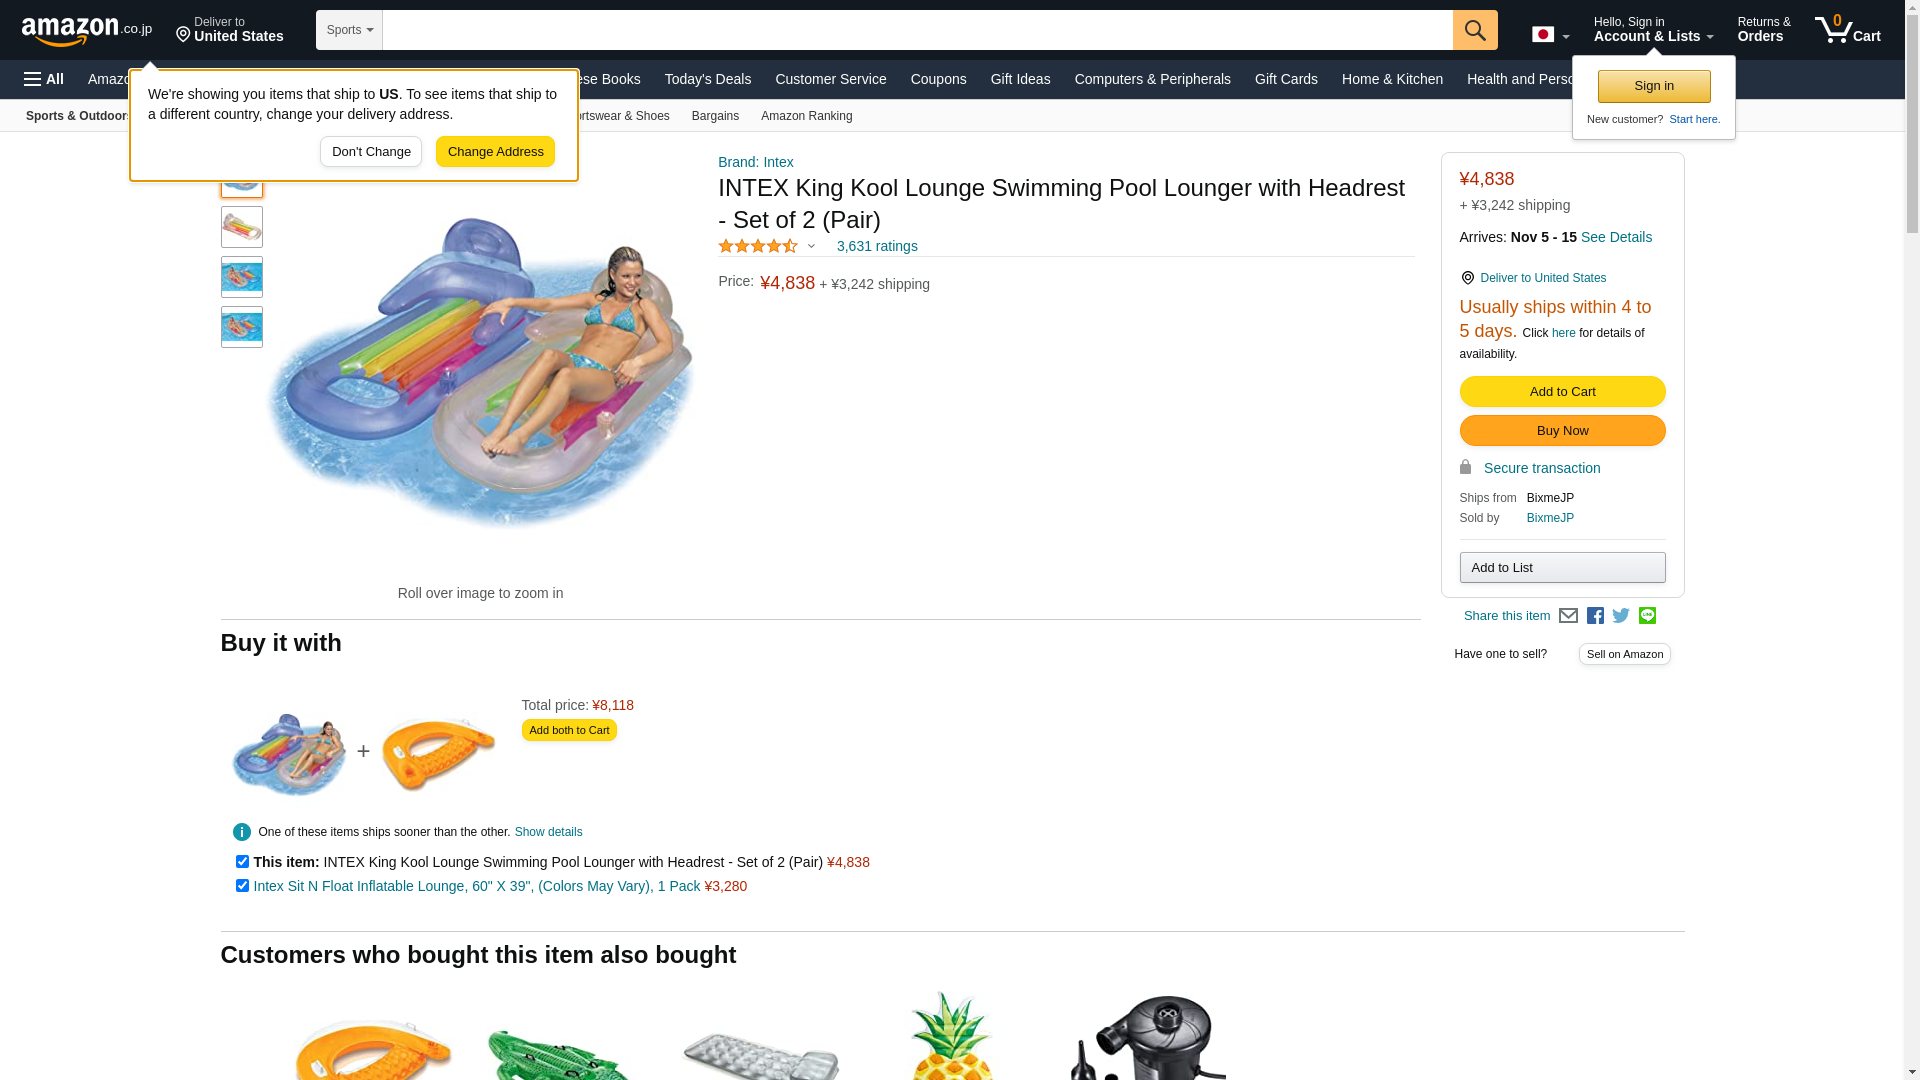Share this item on Twitter icon
Image resolution: width=1920 pixels, height=1080 pixels.
click(x=1621, y=616)
